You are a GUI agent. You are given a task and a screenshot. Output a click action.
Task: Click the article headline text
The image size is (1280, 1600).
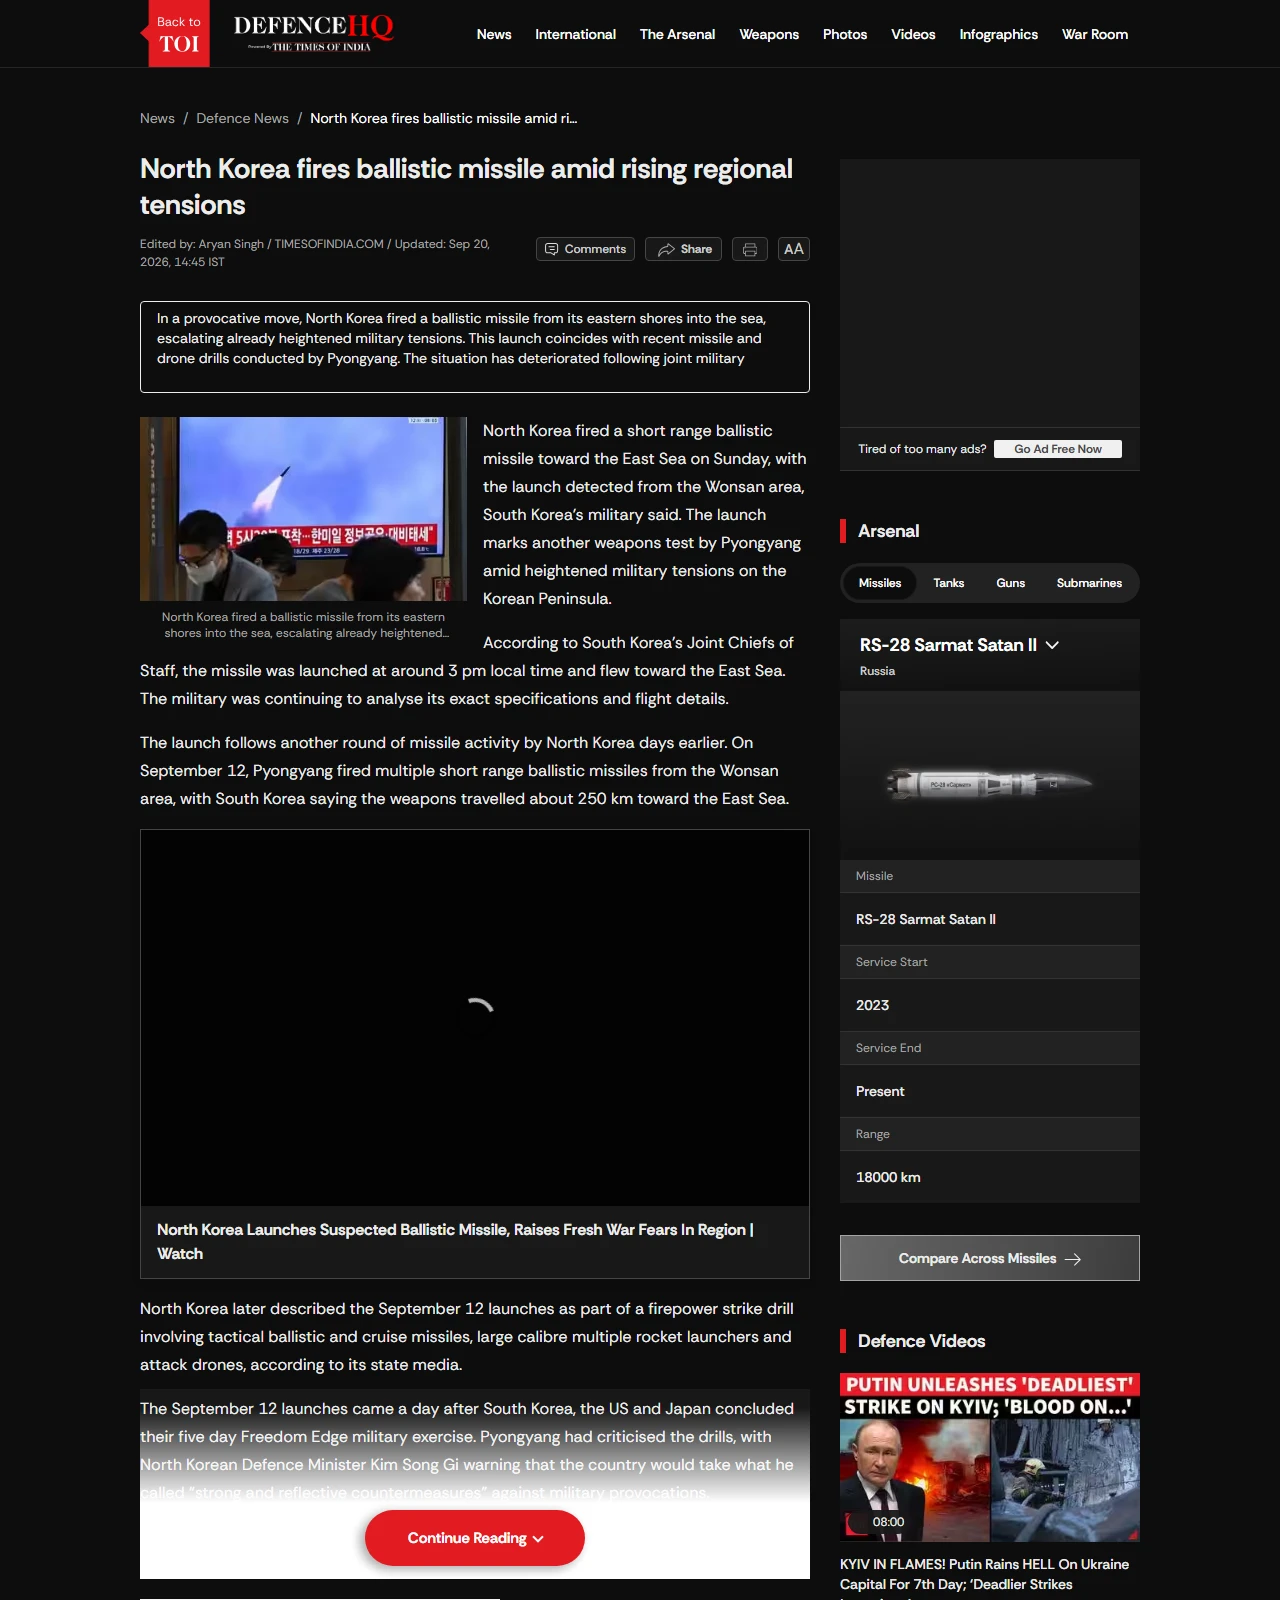tap(466, 187)
